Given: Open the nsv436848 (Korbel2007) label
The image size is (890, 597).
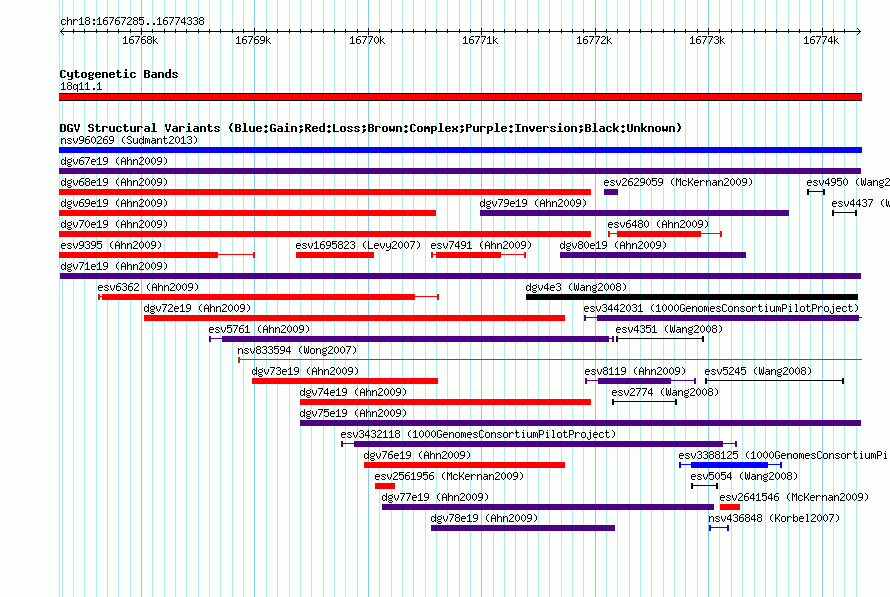Looking at the screenshot, I should (x=774, y=518).
